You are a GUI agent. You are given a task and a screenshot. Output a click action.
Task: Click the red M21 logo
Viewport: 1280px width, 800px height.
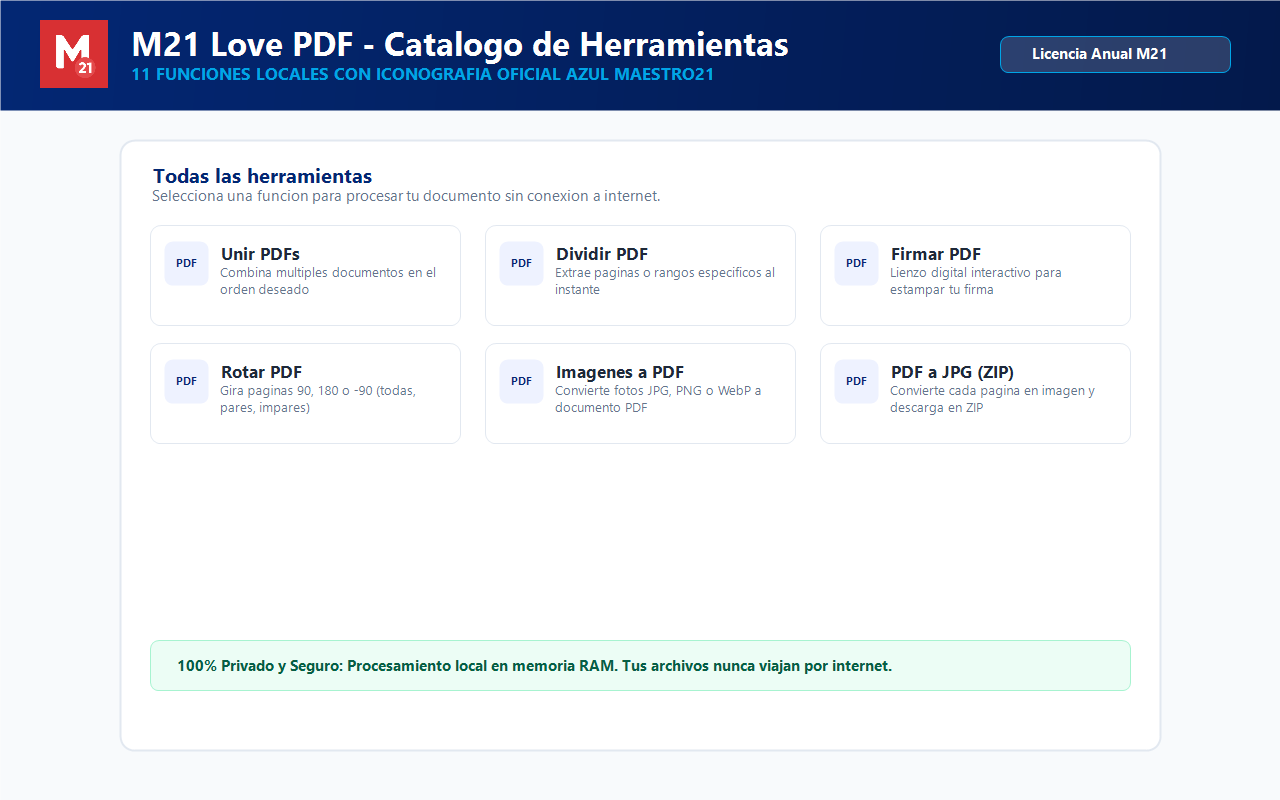pyautogui.click(x=74, y=54)
